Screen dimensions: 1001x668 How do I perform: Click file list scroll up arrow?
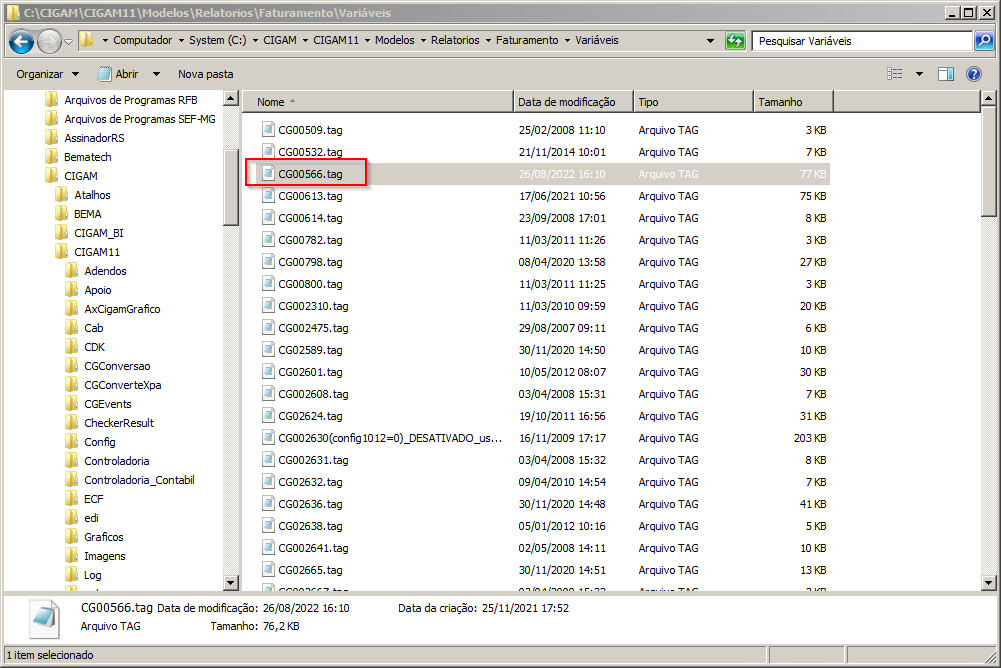[988, 98]
